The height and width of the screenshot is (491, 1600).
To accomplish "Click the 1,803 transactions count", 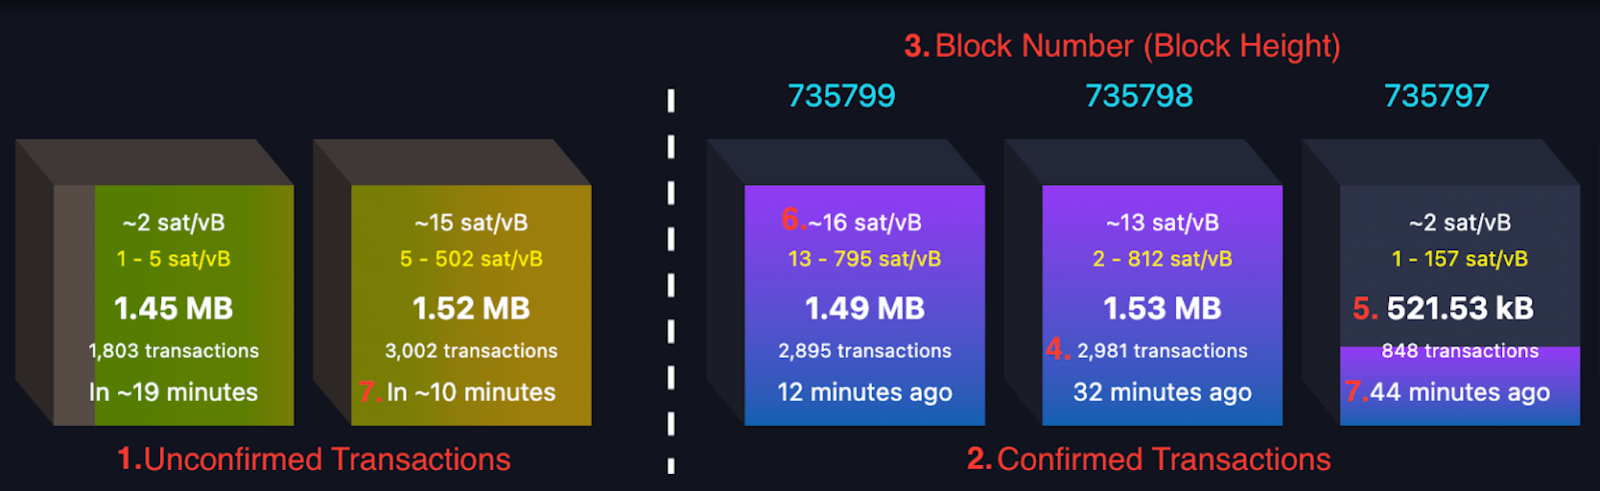I will (x=173, y=351).
